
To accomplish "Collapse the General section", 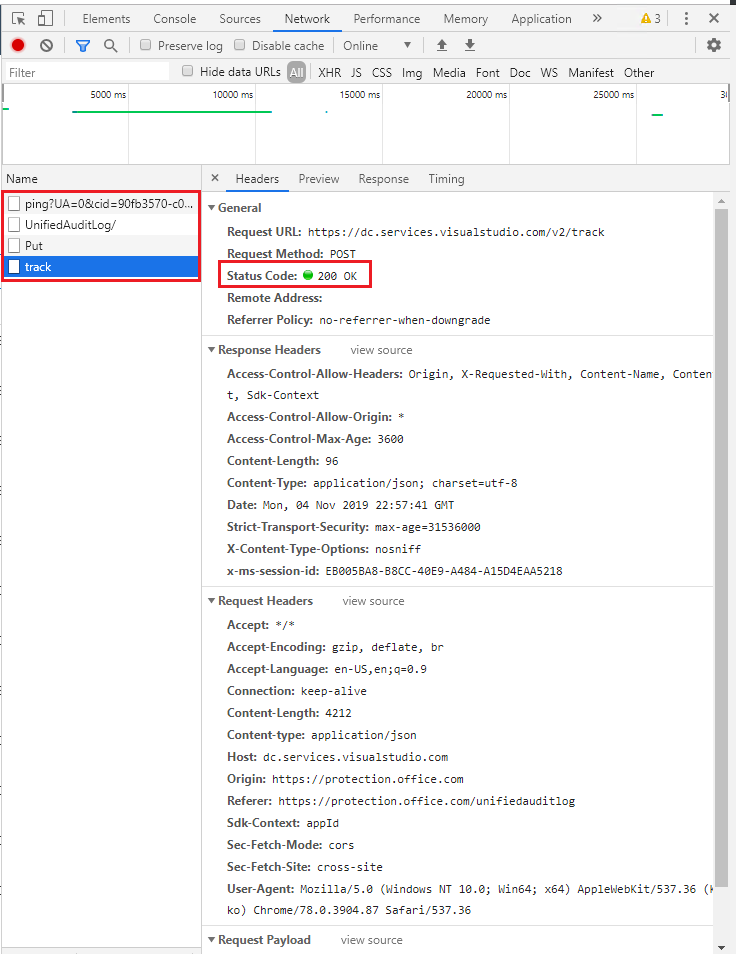I will coord(212,207).
